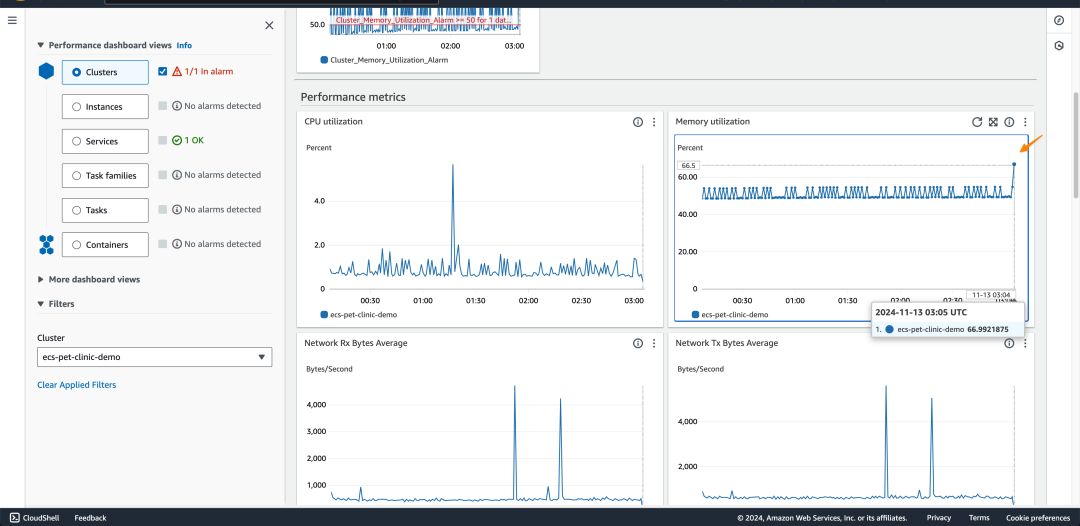Open Network Rx Bytes Average info icon

638,343
